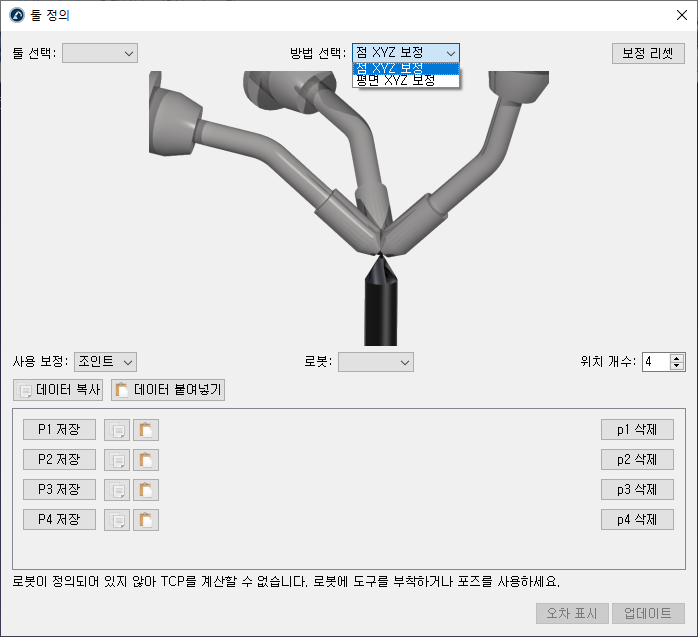Click the 오차 표시 button
Screen dimensions: 698x637
[x=572, y=613]
